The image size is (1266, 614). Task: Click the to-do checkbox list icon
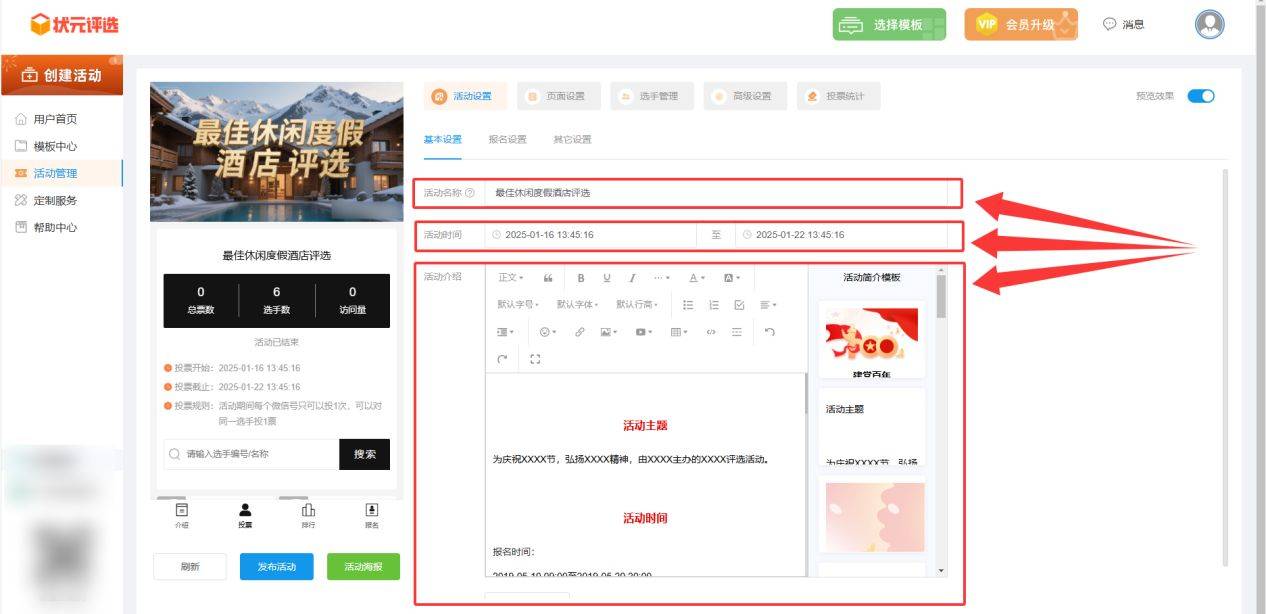click(x=739, y=305)
